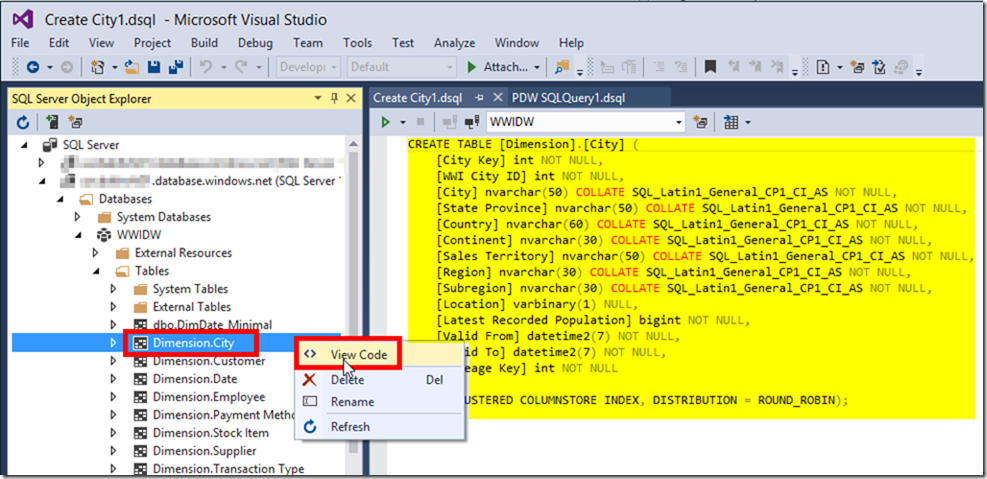Click the Undo toolbar icon
The image size is (987, 479).
click(206, 67)
